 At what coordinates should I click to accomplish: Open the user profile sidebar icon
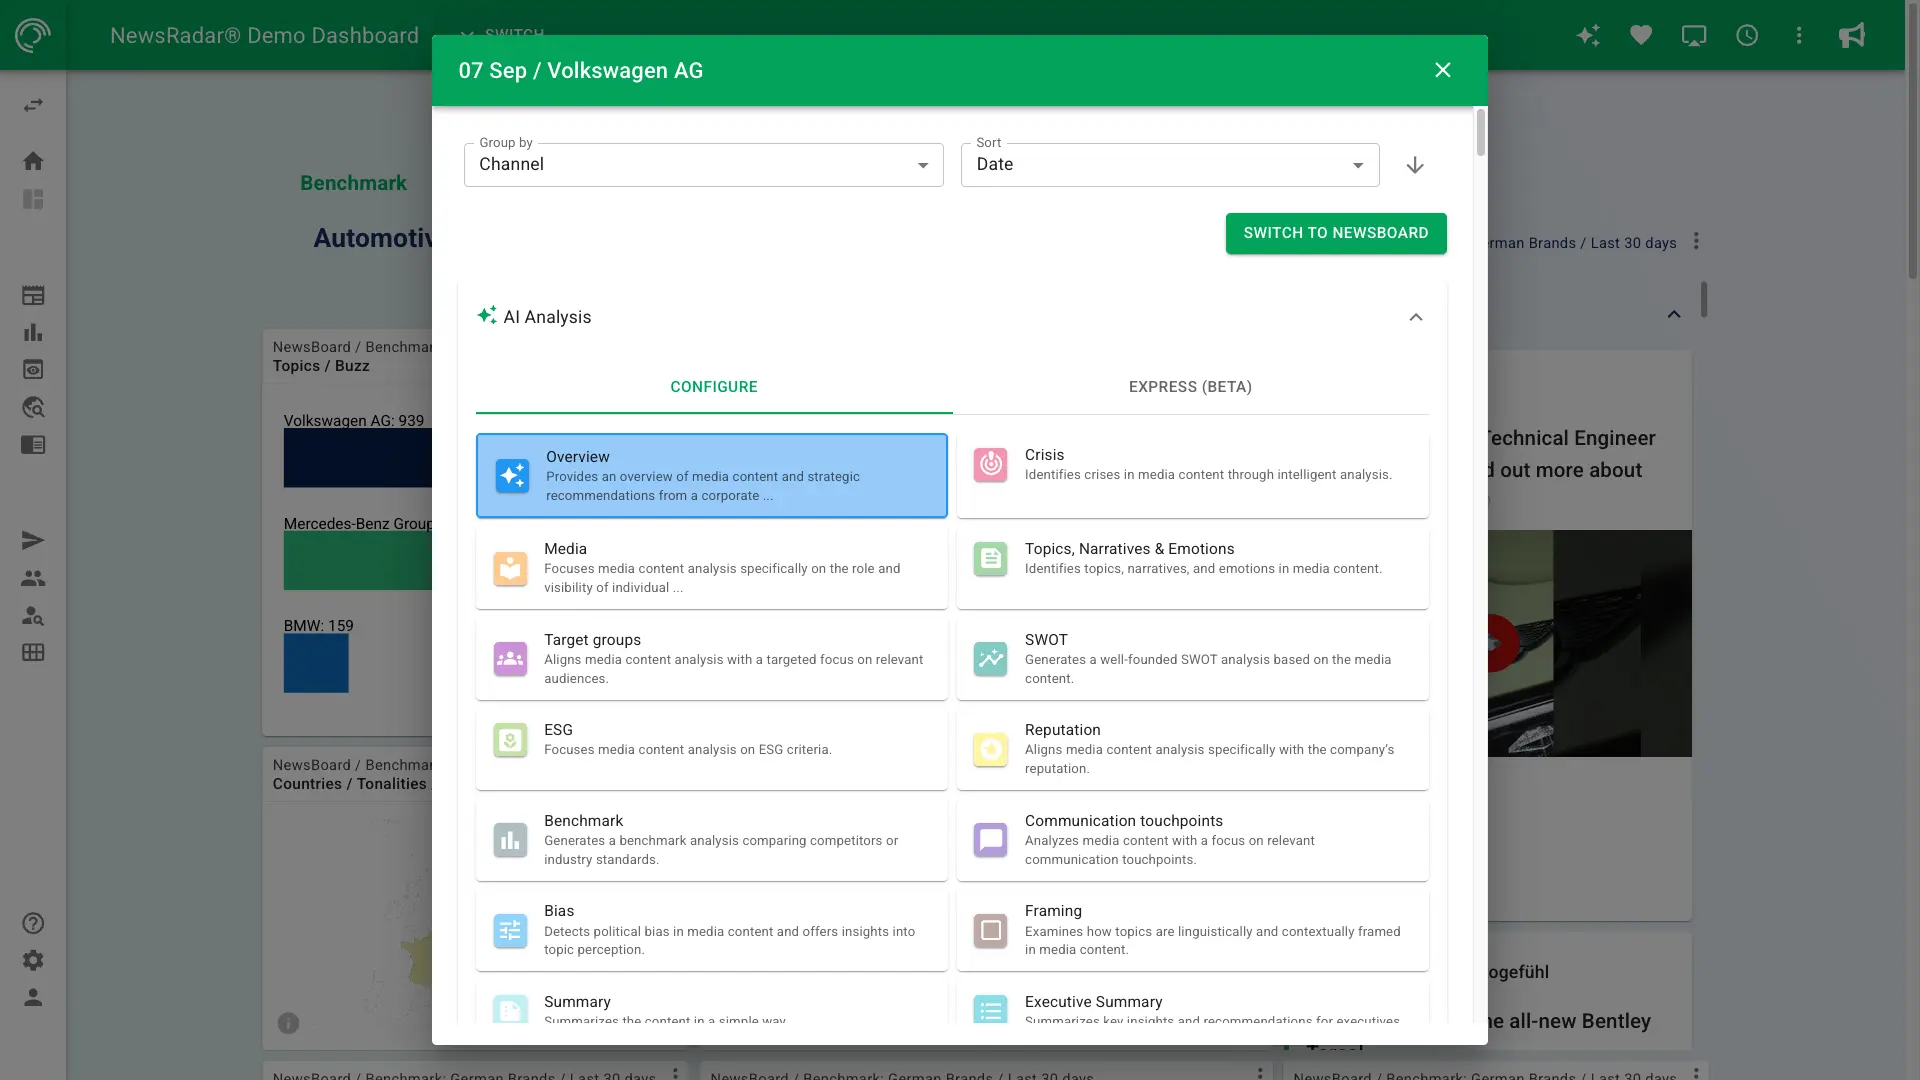pyautogui.click(x=33, y=997)
